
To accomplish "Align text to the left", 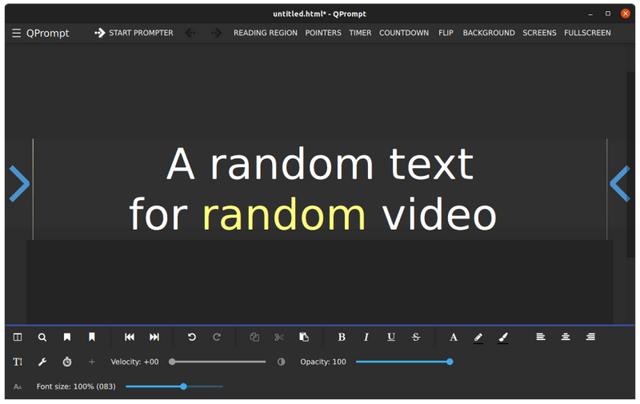I will point(541,337).
